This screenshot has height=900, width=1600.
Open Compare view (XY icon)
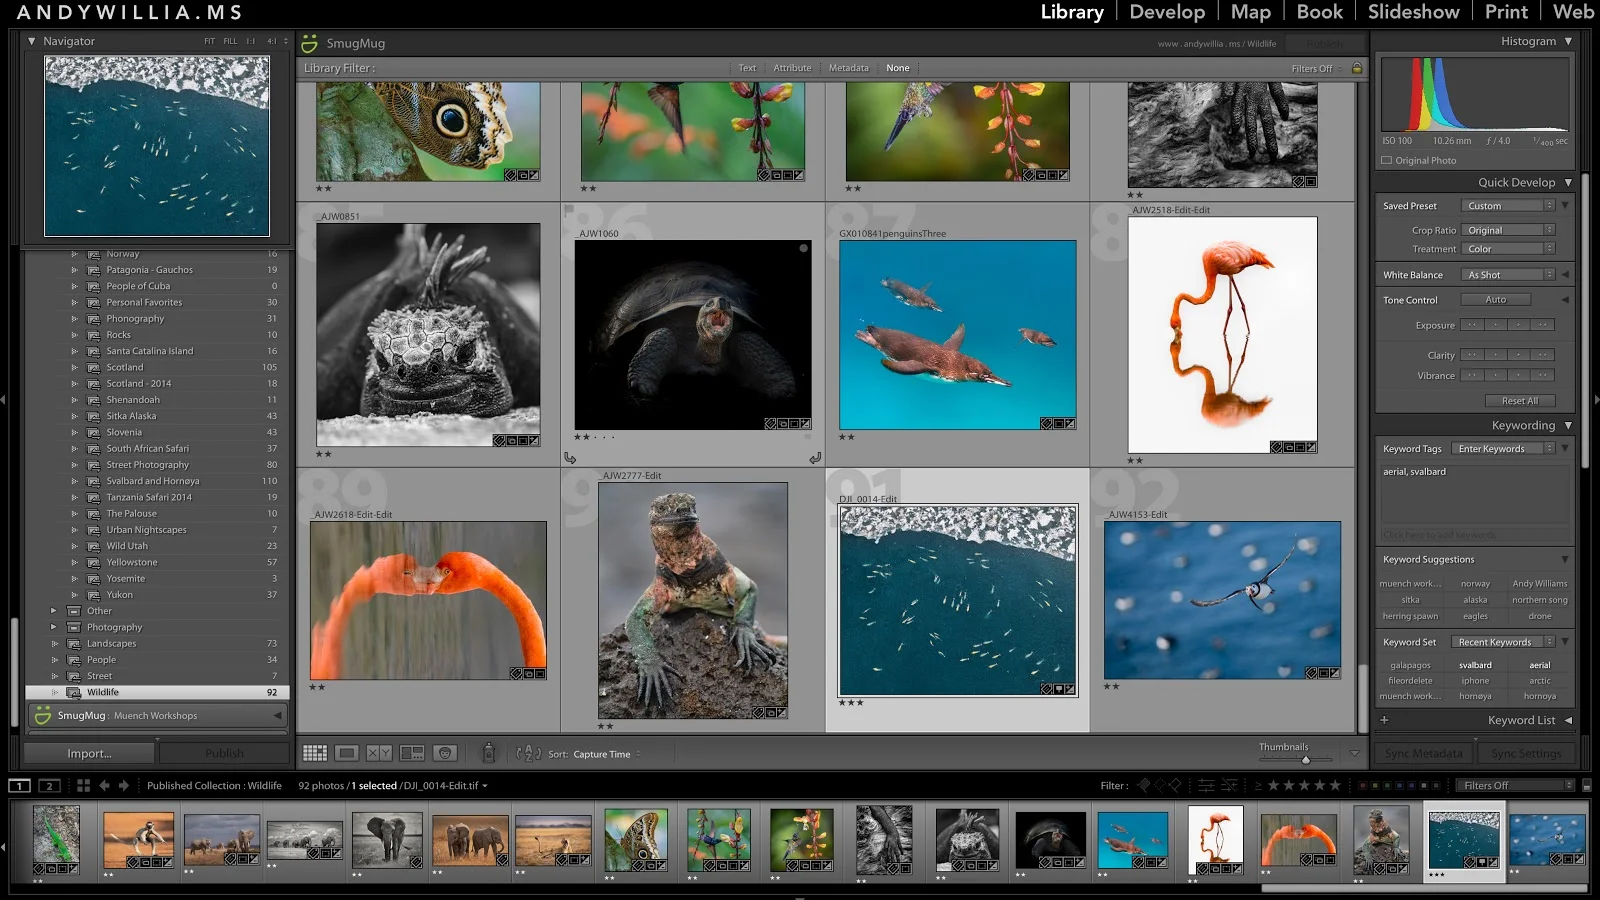(x=379, y=753)
